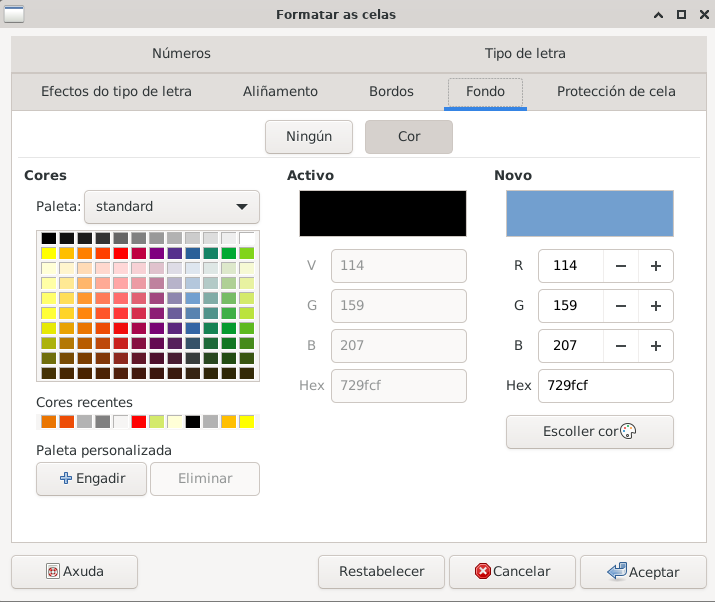The height and width of the screenshot is (602, 715).
Task: Pick black swatch in standard palette
Action: point(49,238)
